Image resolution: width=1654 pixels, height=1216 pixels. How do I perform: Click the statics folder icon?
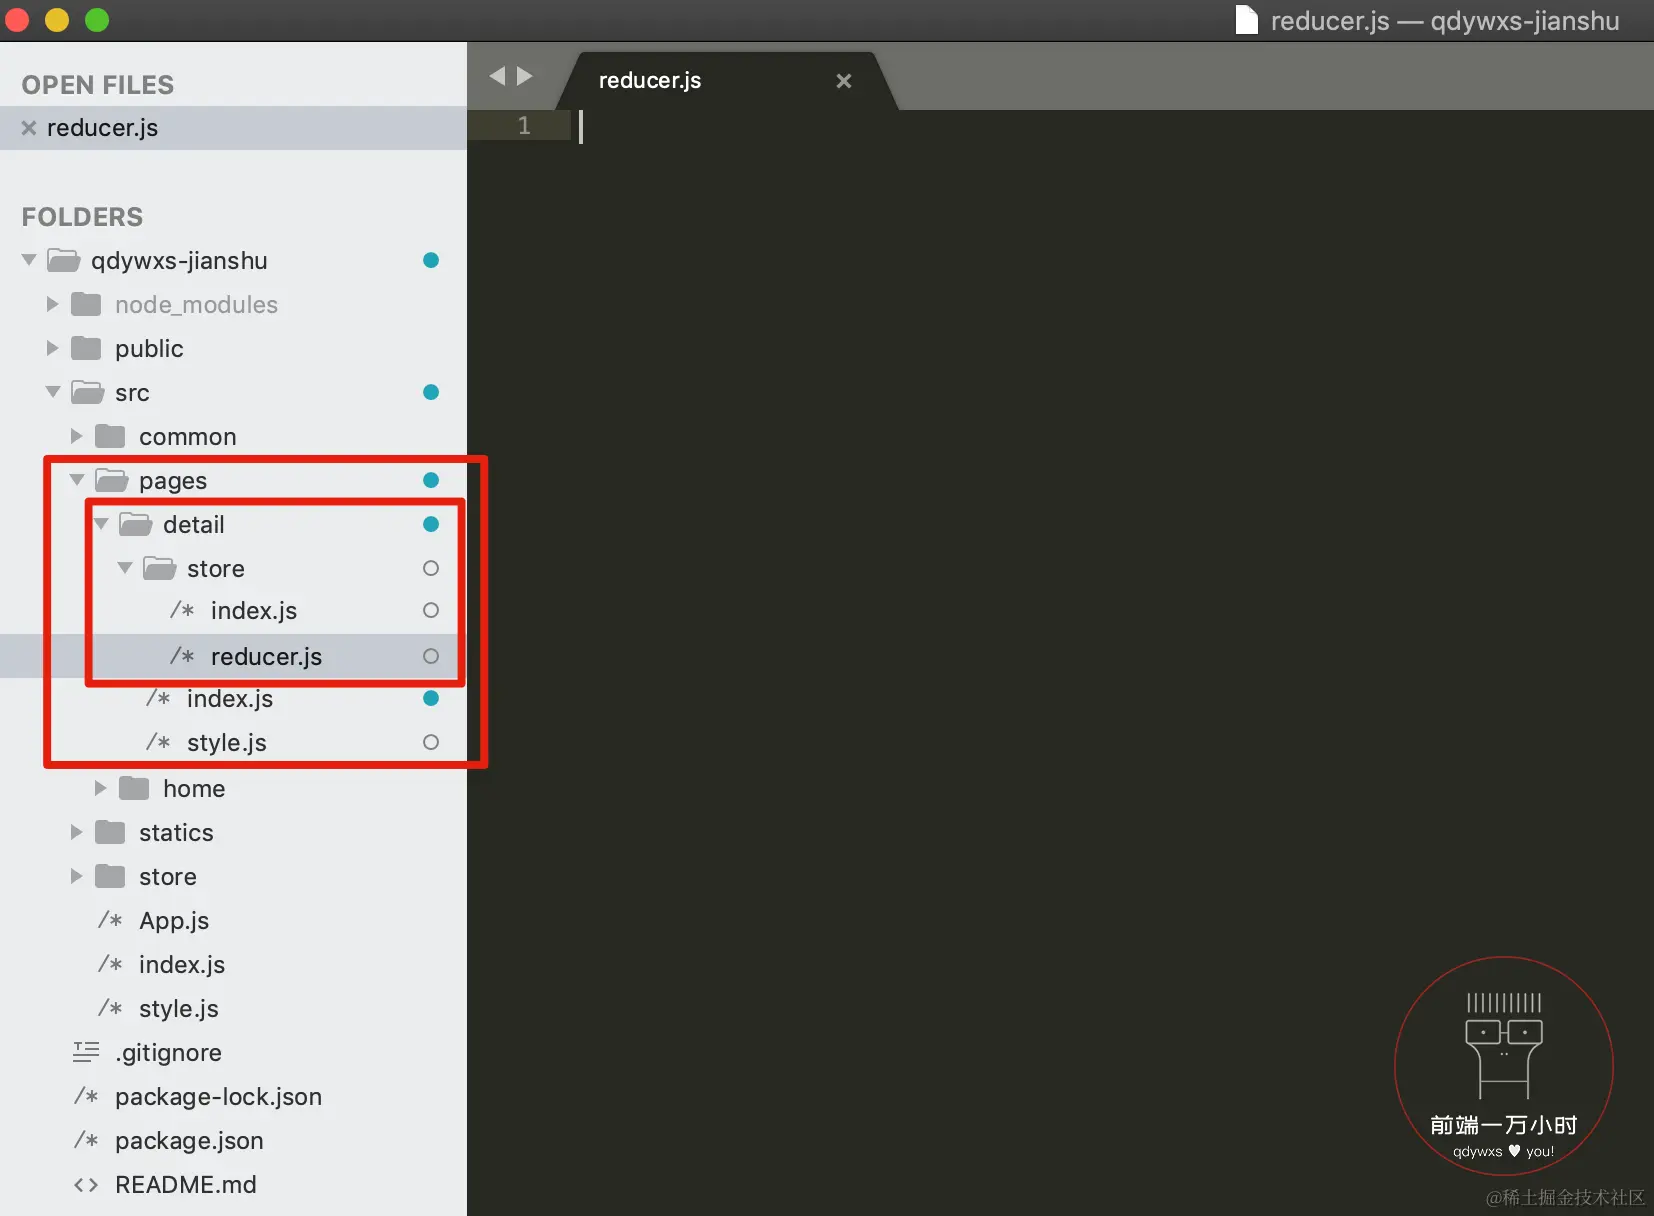pos(110,832)
